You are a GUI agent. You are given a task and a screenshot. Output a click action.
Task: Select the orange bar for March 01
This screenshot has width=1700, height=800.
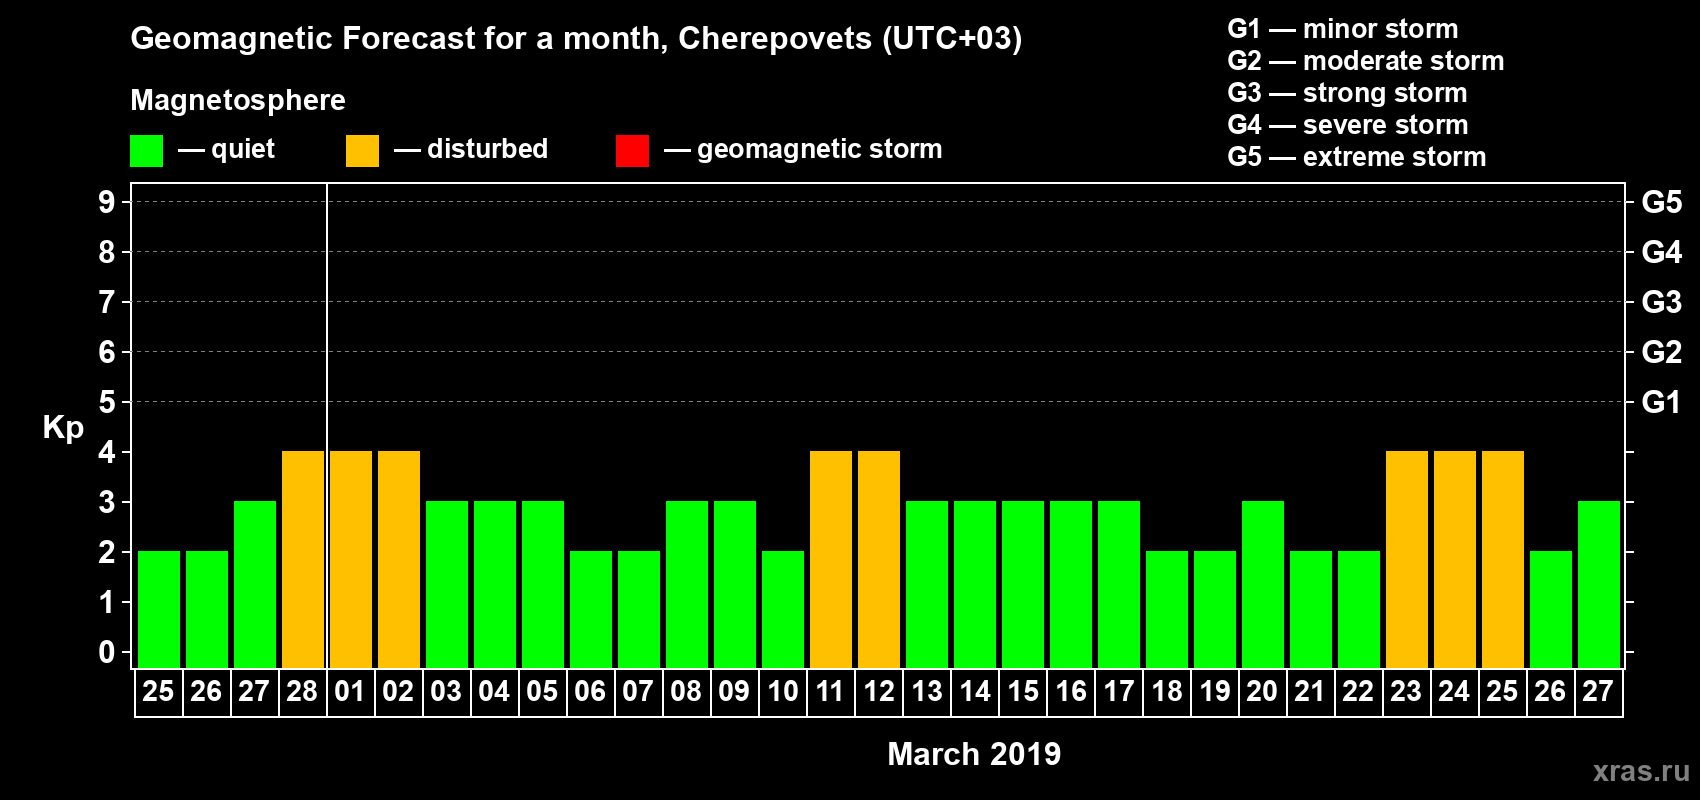(x=351, y=559)
